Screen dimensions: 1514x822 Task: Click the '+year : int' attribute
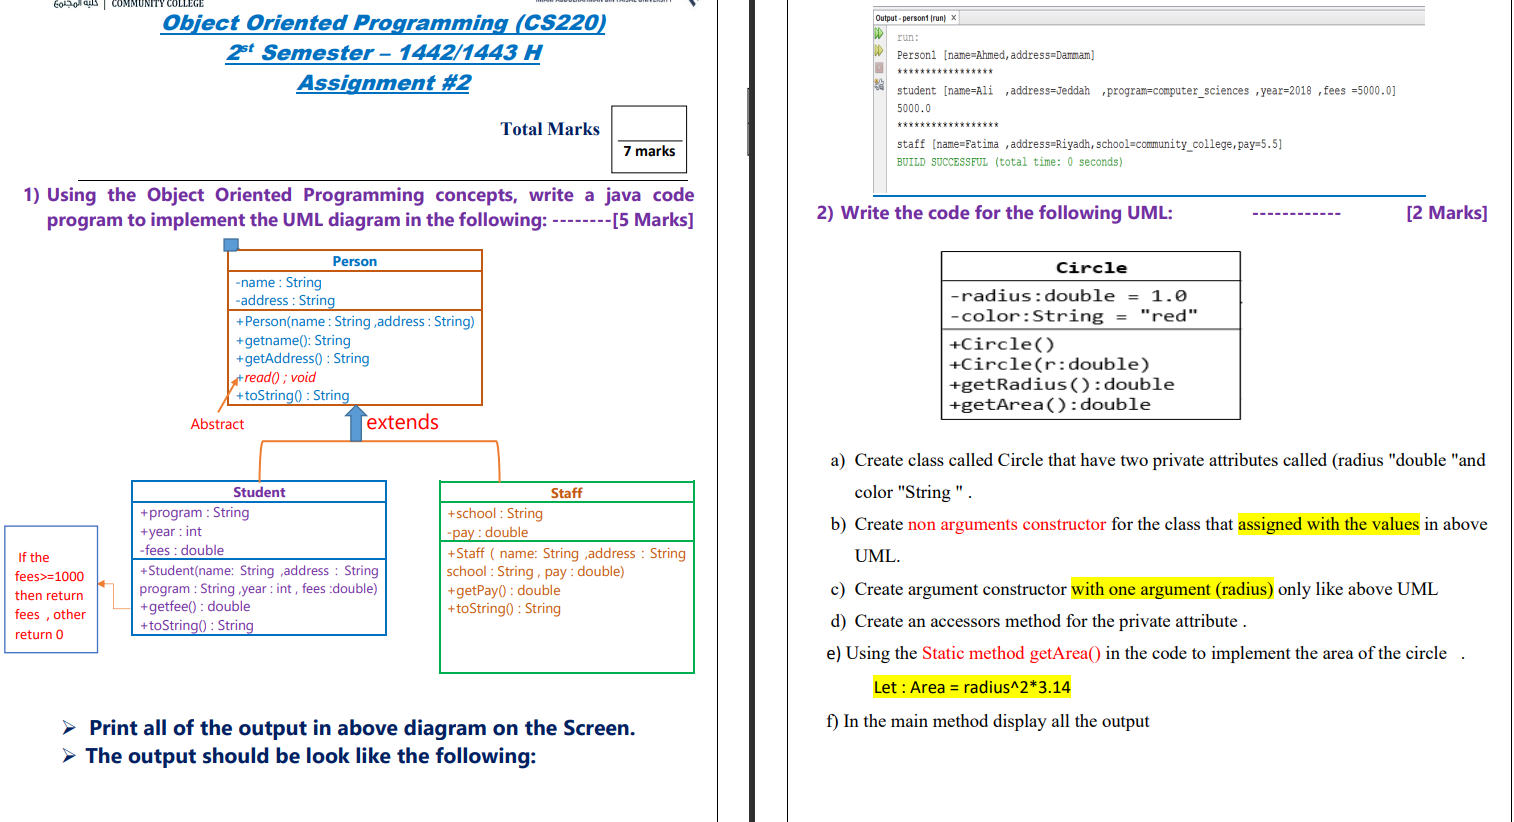171,532
